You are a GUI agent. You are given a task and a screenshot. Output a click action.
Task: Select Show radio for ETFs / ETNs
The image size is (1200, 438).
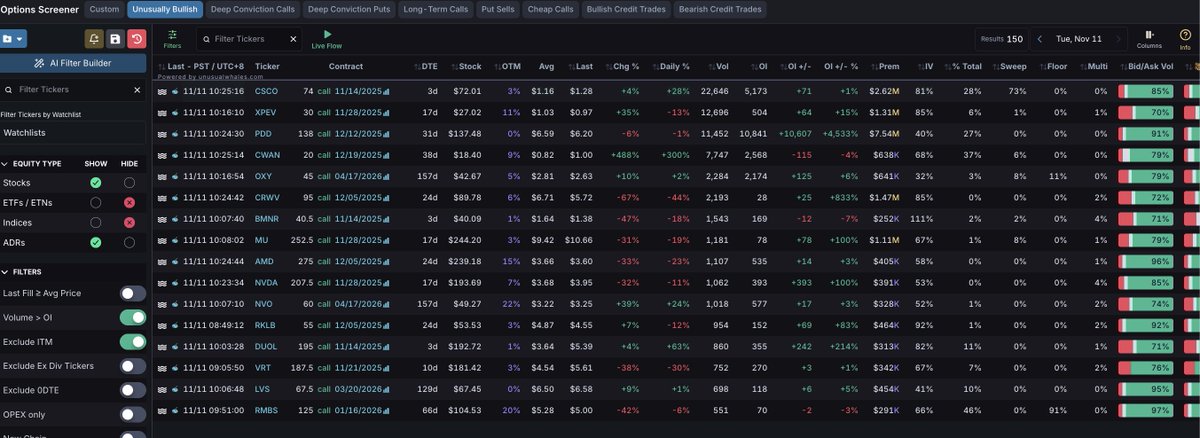click(x=95, y=202)
